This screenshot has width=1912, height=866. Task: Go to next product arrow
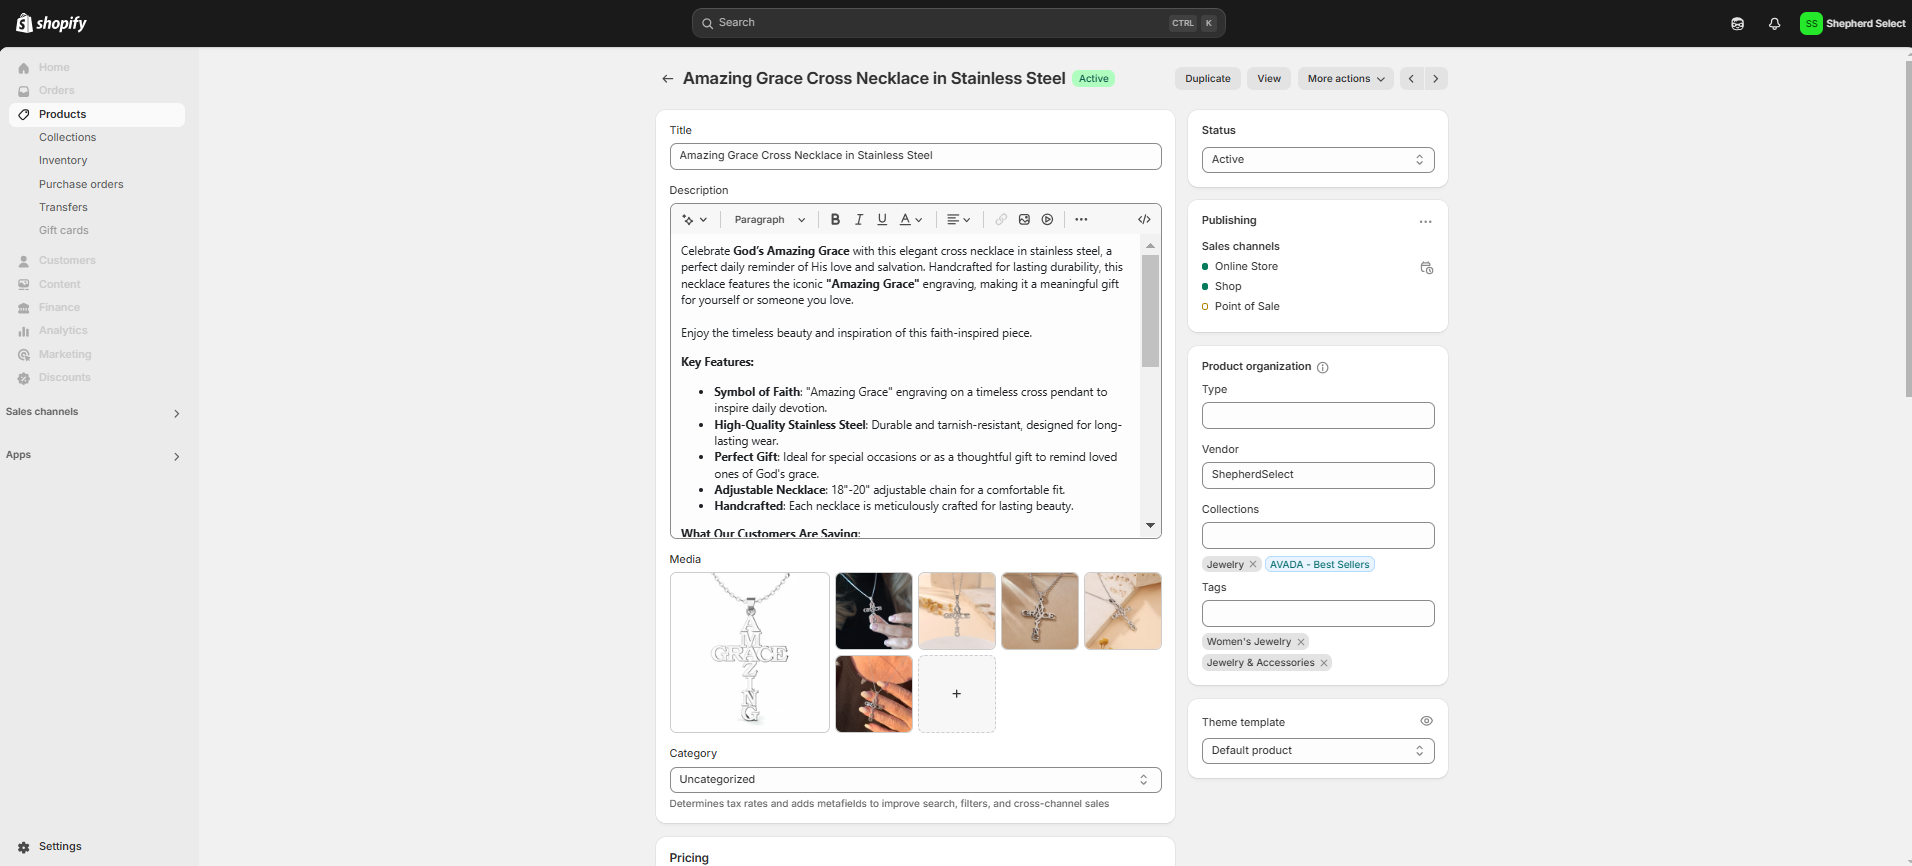click(1436, 79)
